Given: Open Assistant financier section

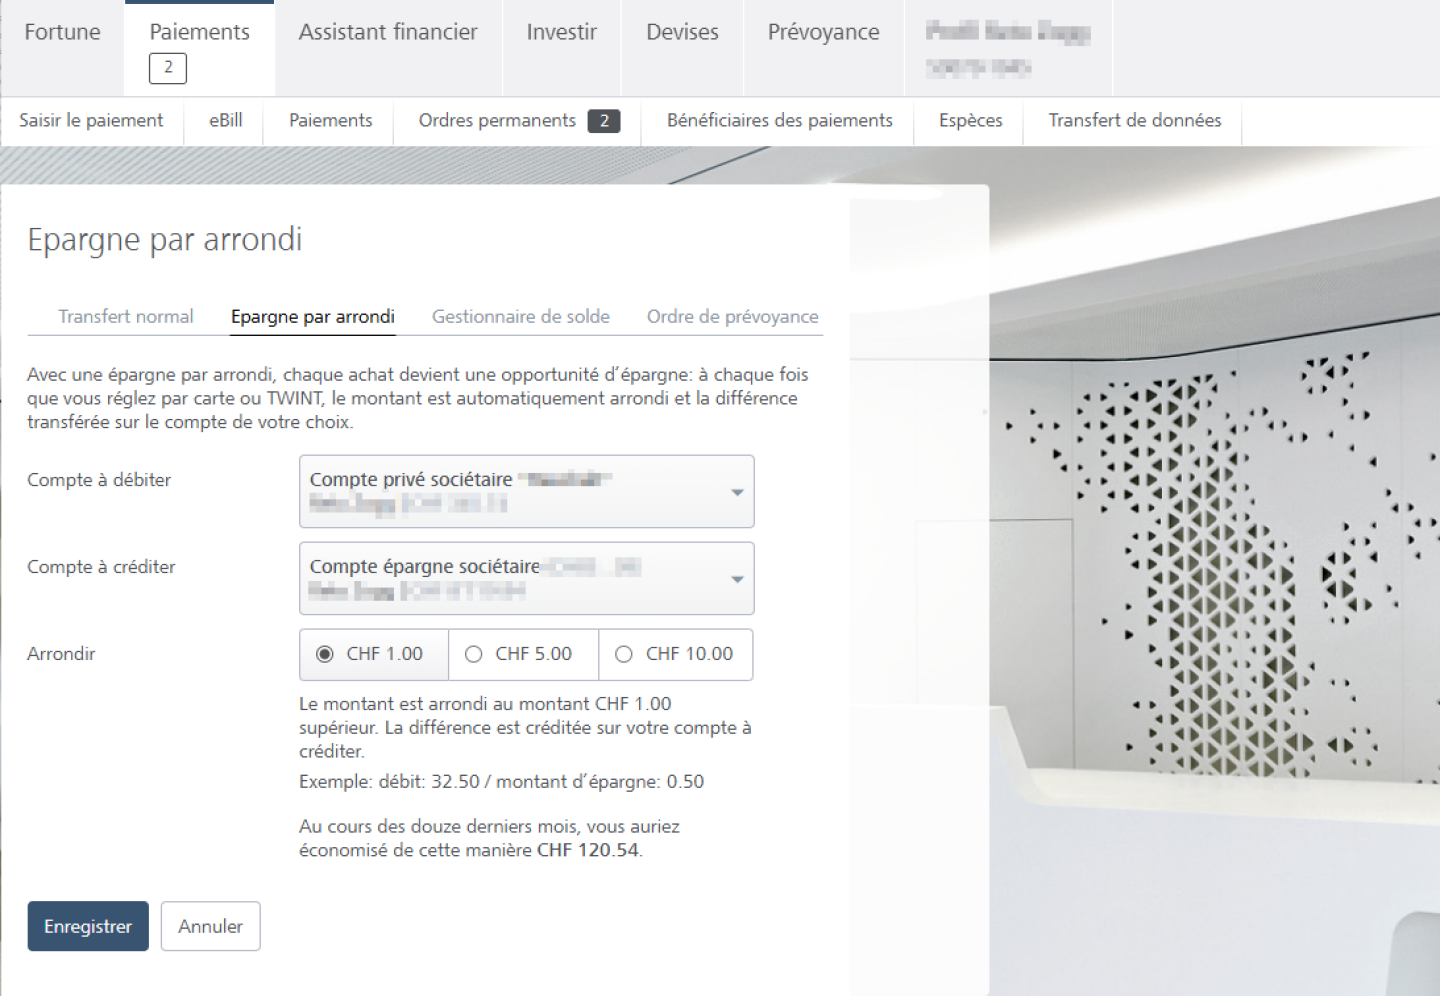Looking at the screenshot, I should (388, 32).
